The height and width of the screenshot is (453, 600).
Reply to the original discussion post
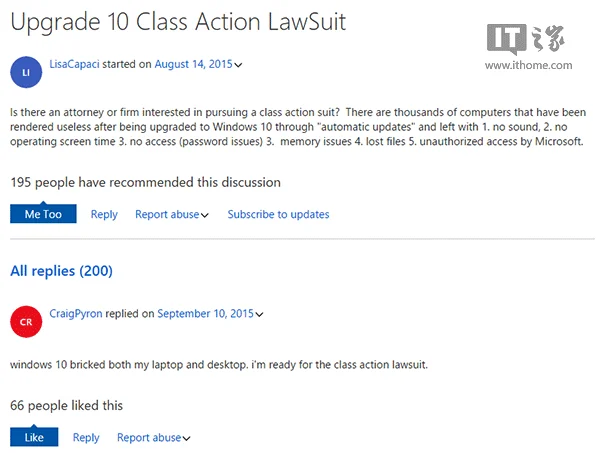pos(104,214)
